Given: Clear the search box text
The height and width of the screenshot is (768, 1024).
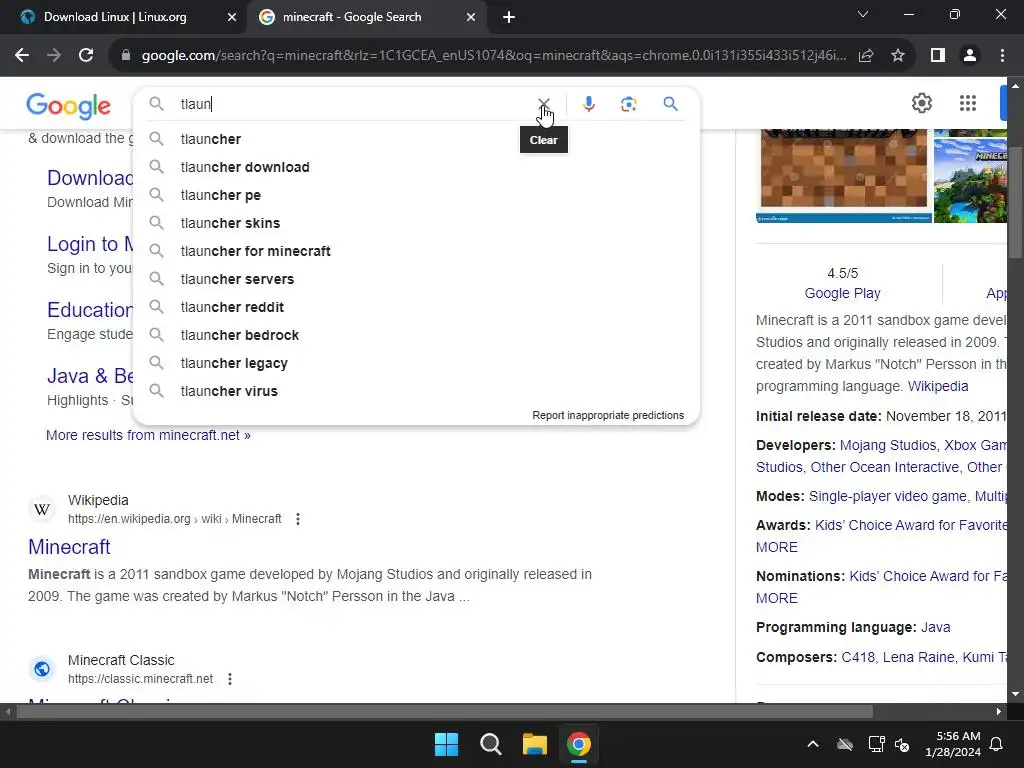Looking at the screenshot, I should [x=543, y=104].
